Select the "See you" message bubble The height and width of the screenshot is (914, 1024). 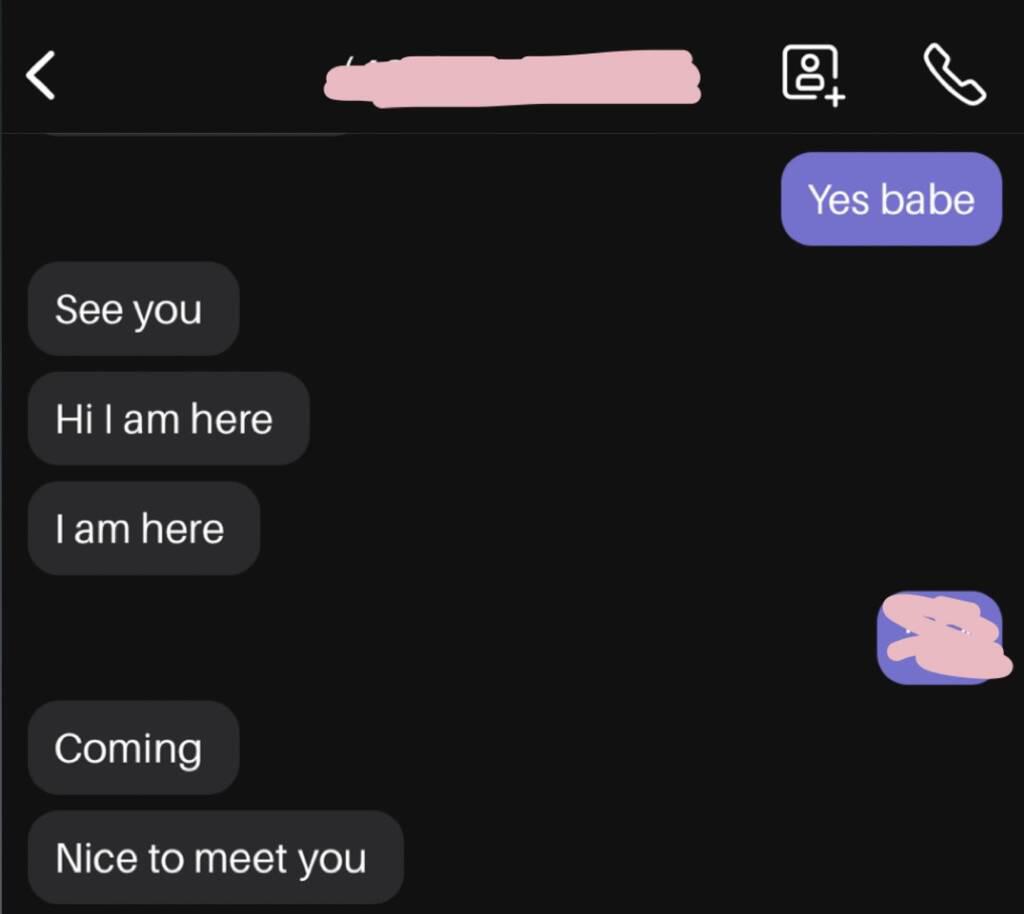click(134, 309)
